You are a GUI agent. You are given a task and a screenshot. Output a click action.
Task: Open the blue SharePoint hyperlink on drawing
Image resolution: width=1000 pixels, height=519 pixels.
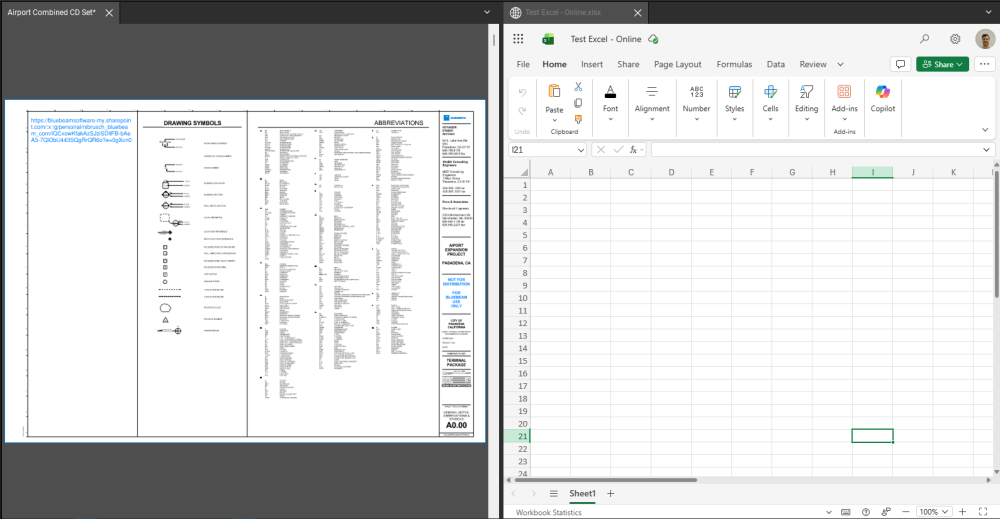point(81,130)
